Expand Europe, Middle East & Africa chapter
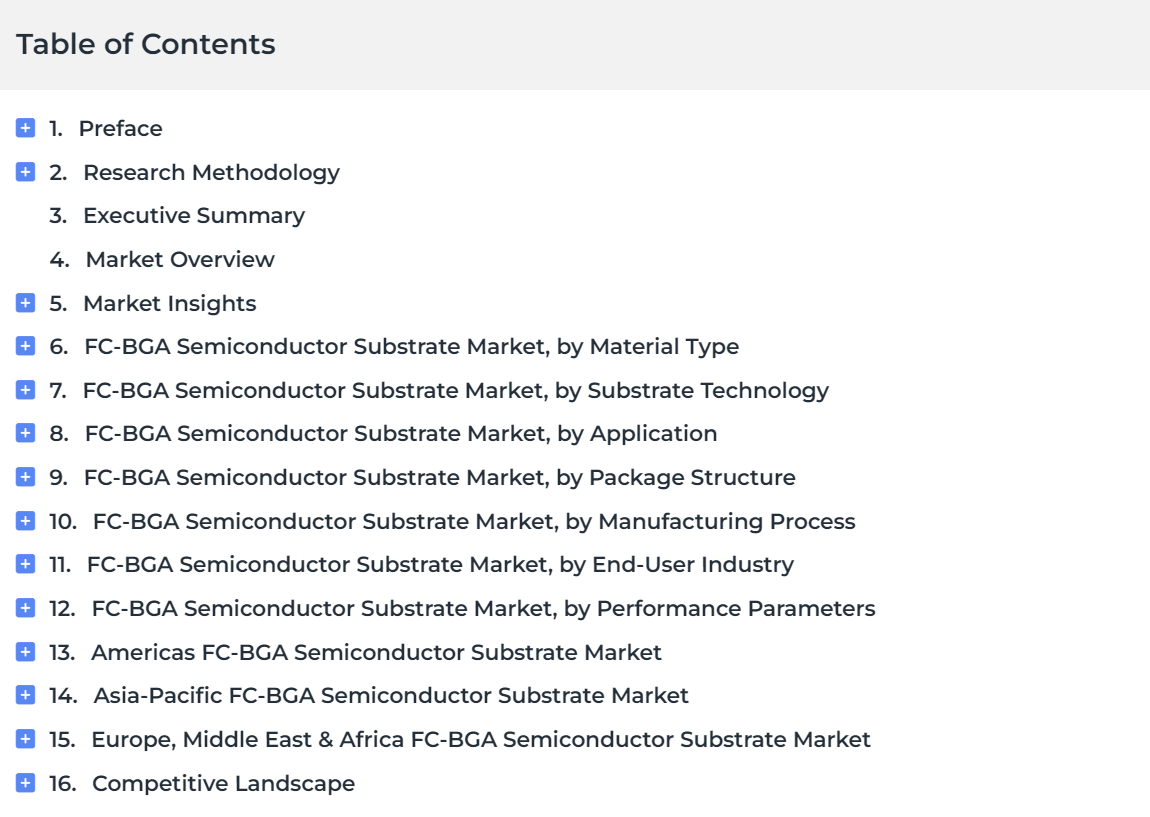Viewport: 1150px width, 817px height. click(25, 739)
